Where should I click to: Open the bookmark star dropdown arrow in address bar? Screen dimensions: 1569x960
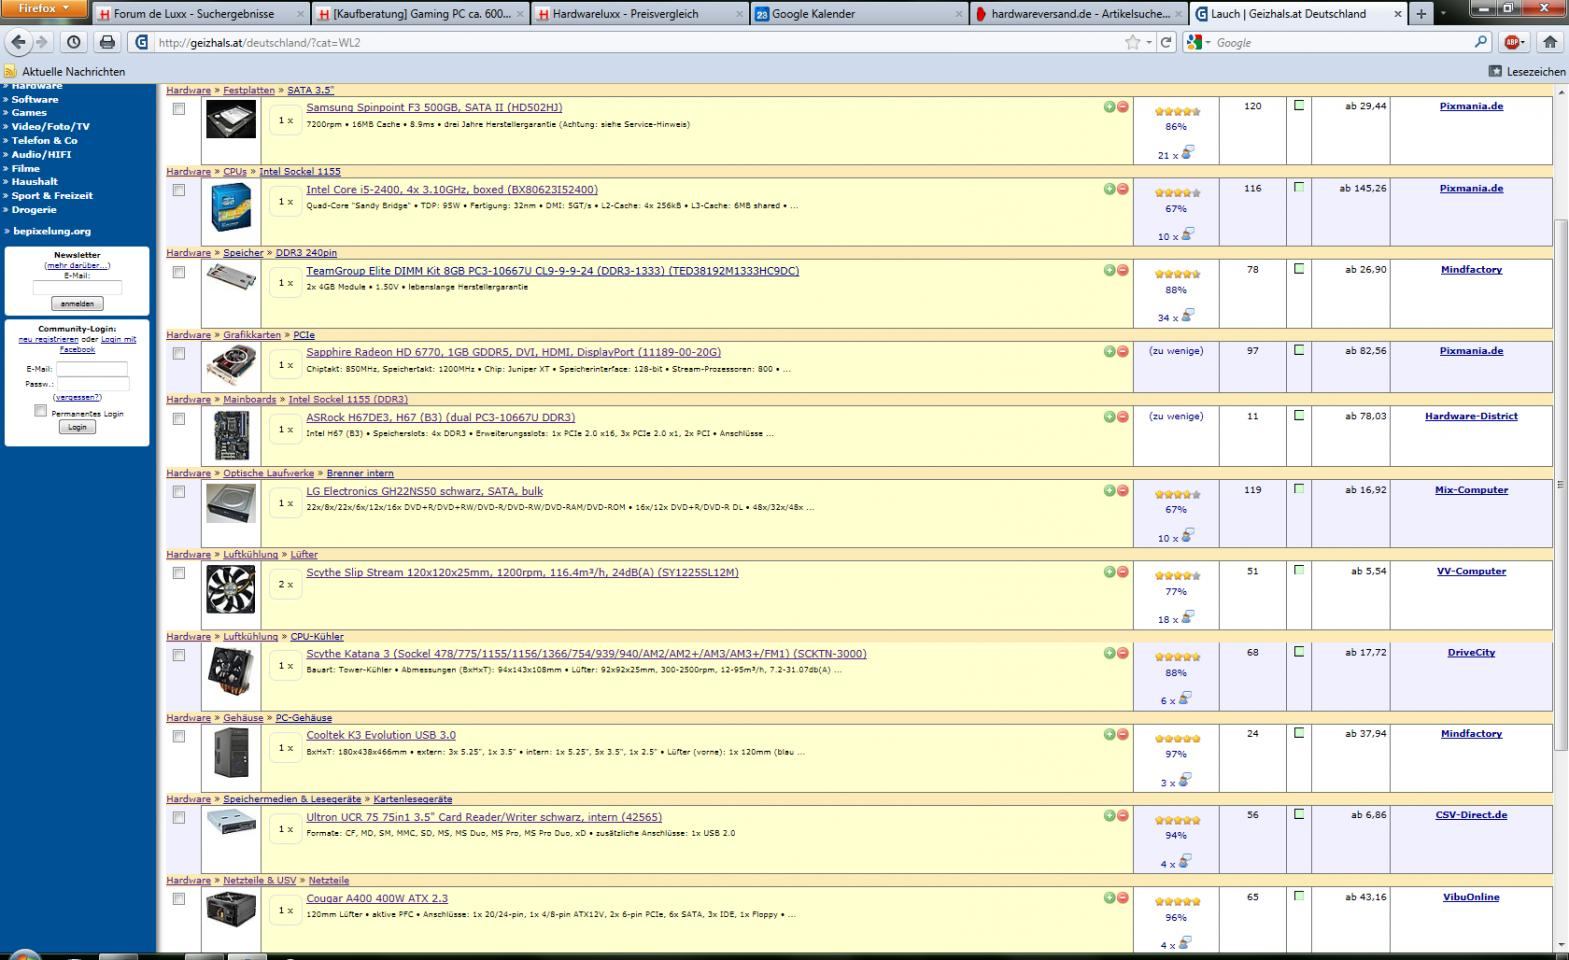pyautogui.click(x=1149, y=43)
